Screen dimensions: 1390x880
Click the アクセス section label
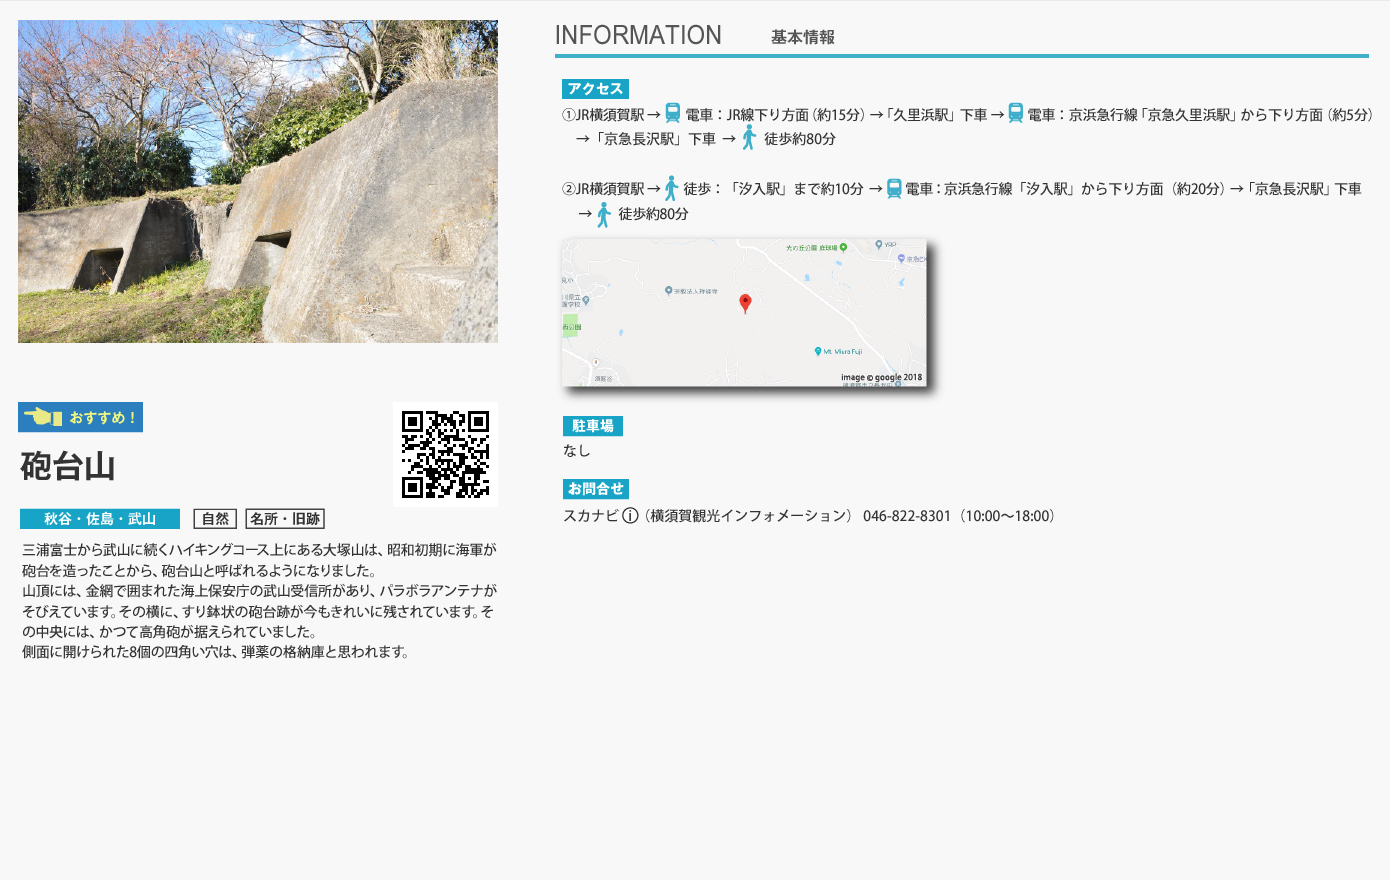click(595, 89)
